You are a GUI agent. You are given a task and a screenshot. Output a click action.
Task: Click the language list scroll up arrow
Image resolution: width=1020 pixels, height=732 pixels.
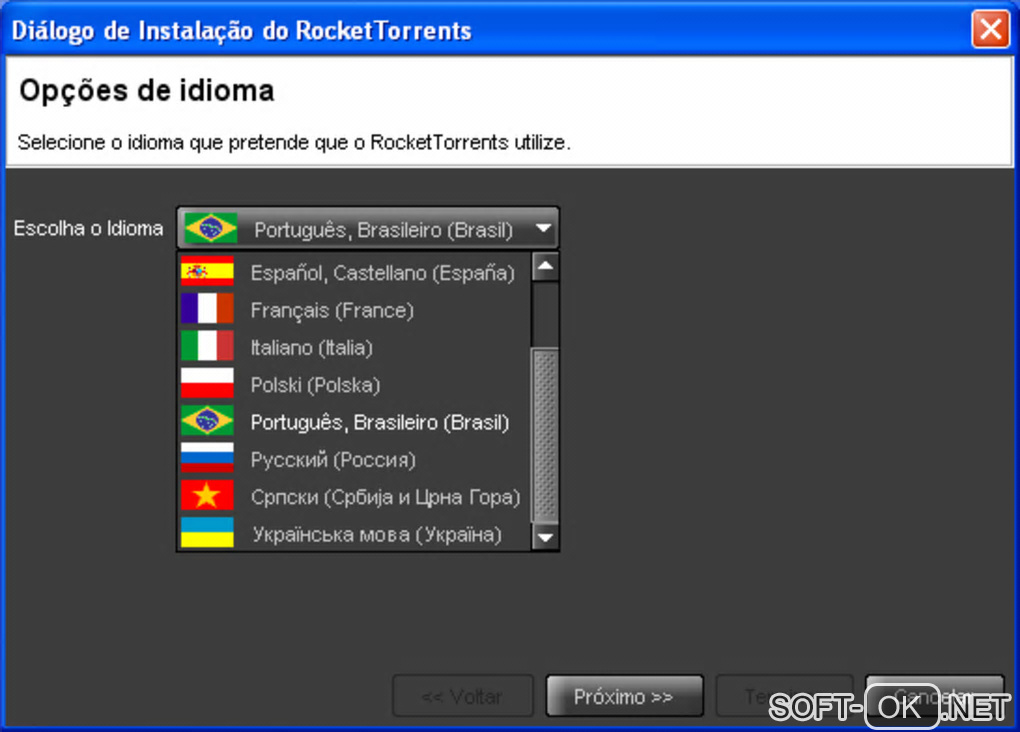click(545, 267)
